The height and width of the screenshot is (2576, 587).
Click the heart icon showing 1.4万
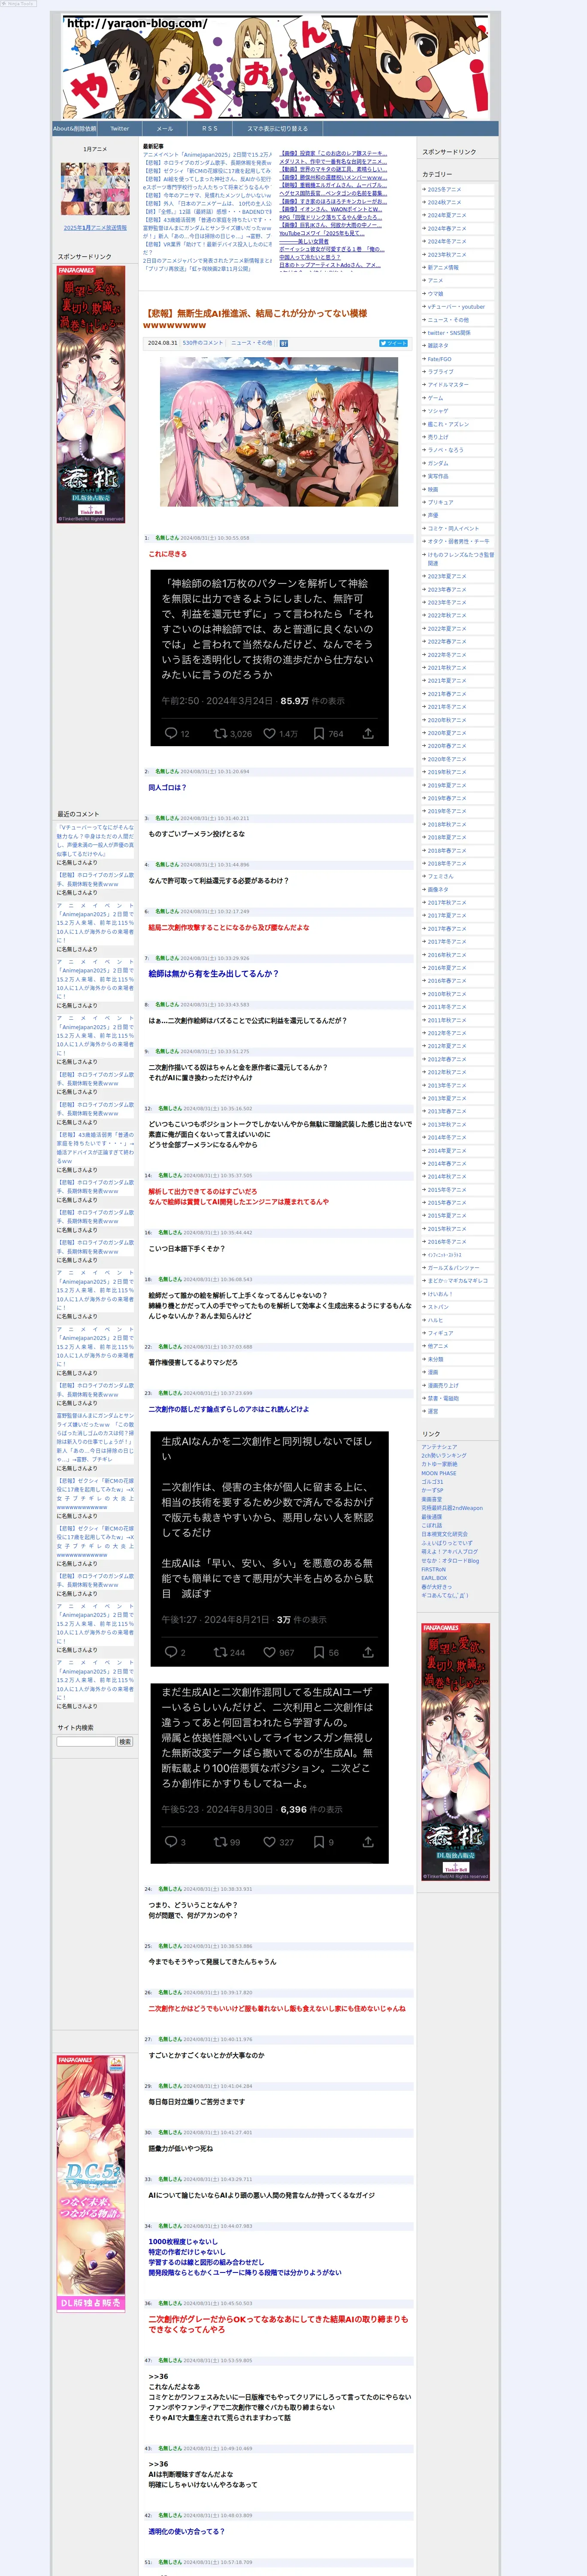pyautogui.click(x=269, y=734)
